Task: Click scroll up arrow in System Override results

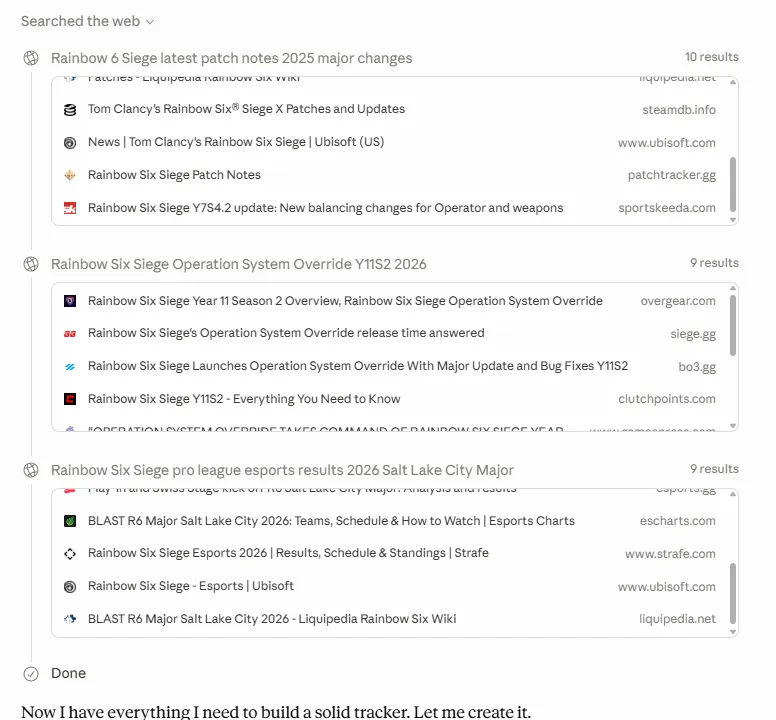Action: point(733,288)
